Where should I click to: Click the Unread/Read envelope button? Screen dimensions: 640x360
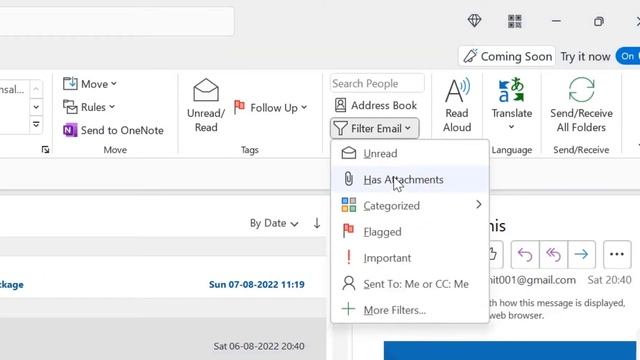click(x=206, y=105)
